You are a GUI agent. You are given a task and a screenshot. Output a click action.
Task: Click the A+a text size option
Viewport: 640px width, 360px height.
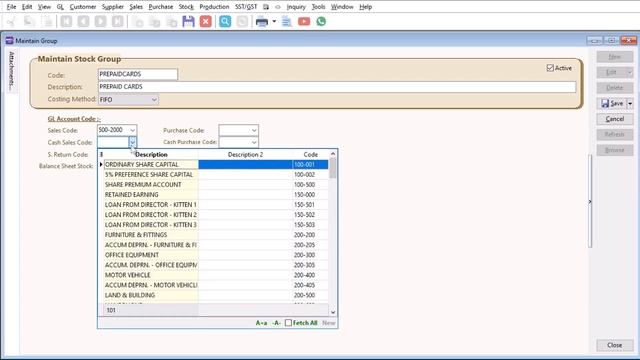(261, 323)
